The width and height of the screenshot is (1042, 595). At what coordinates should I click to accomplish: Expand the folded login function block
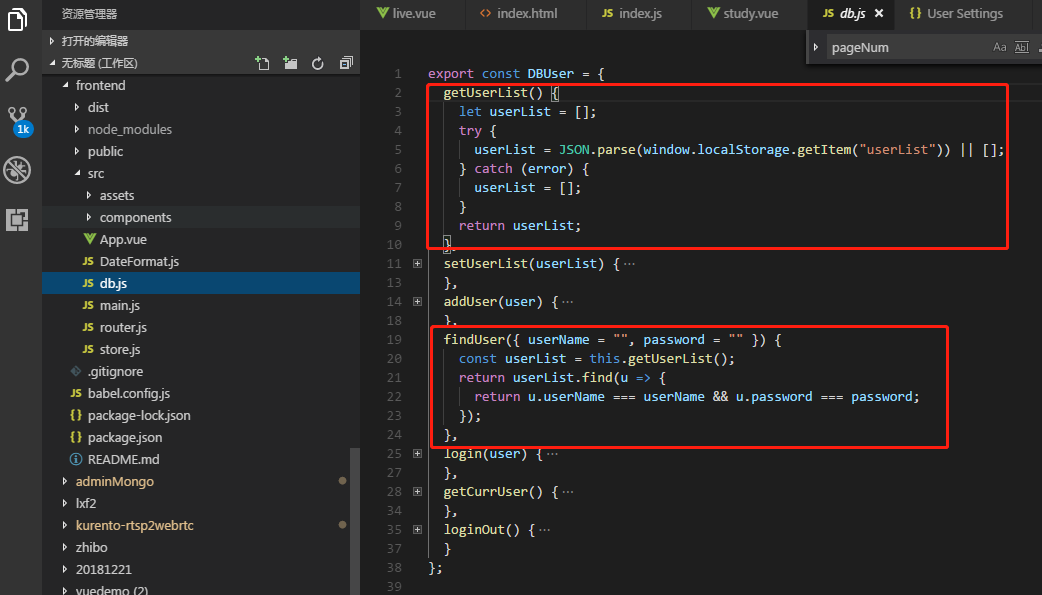tap(417, 454)
